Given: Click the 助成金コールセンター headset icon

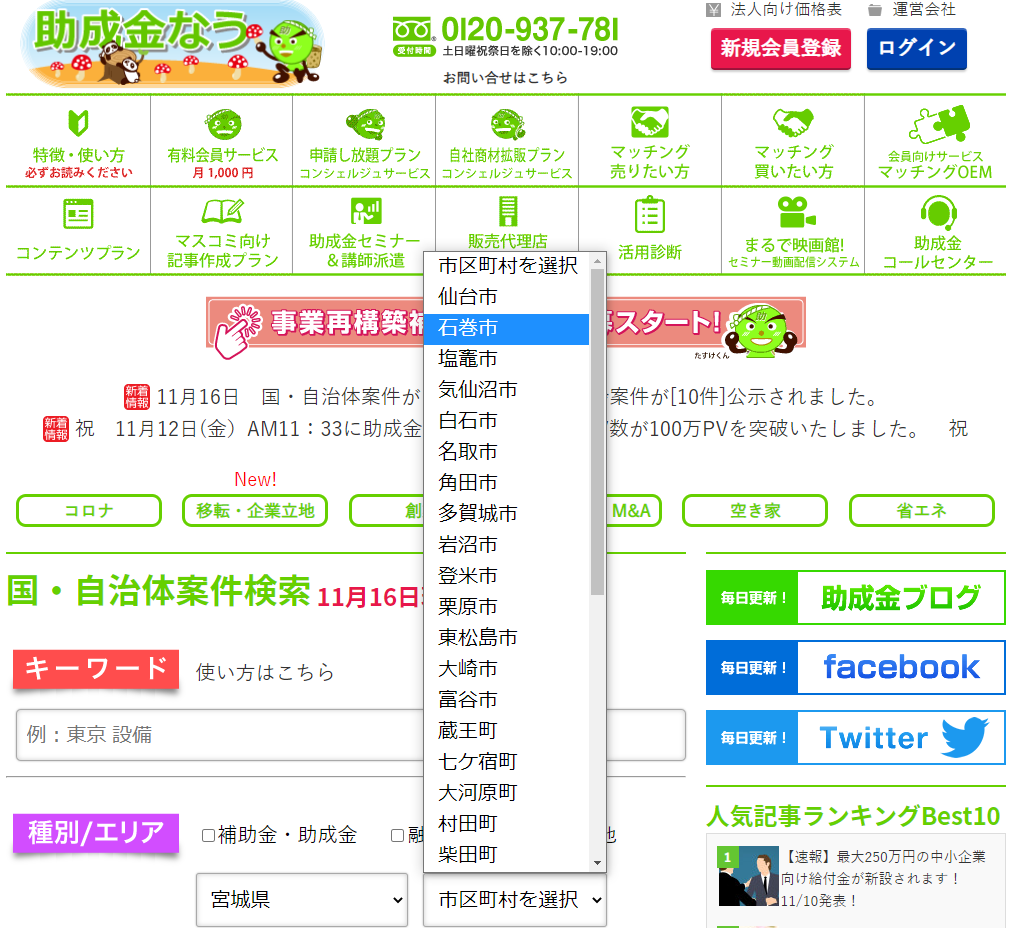Looking at the screenshot, I should [x=937, y=214].
